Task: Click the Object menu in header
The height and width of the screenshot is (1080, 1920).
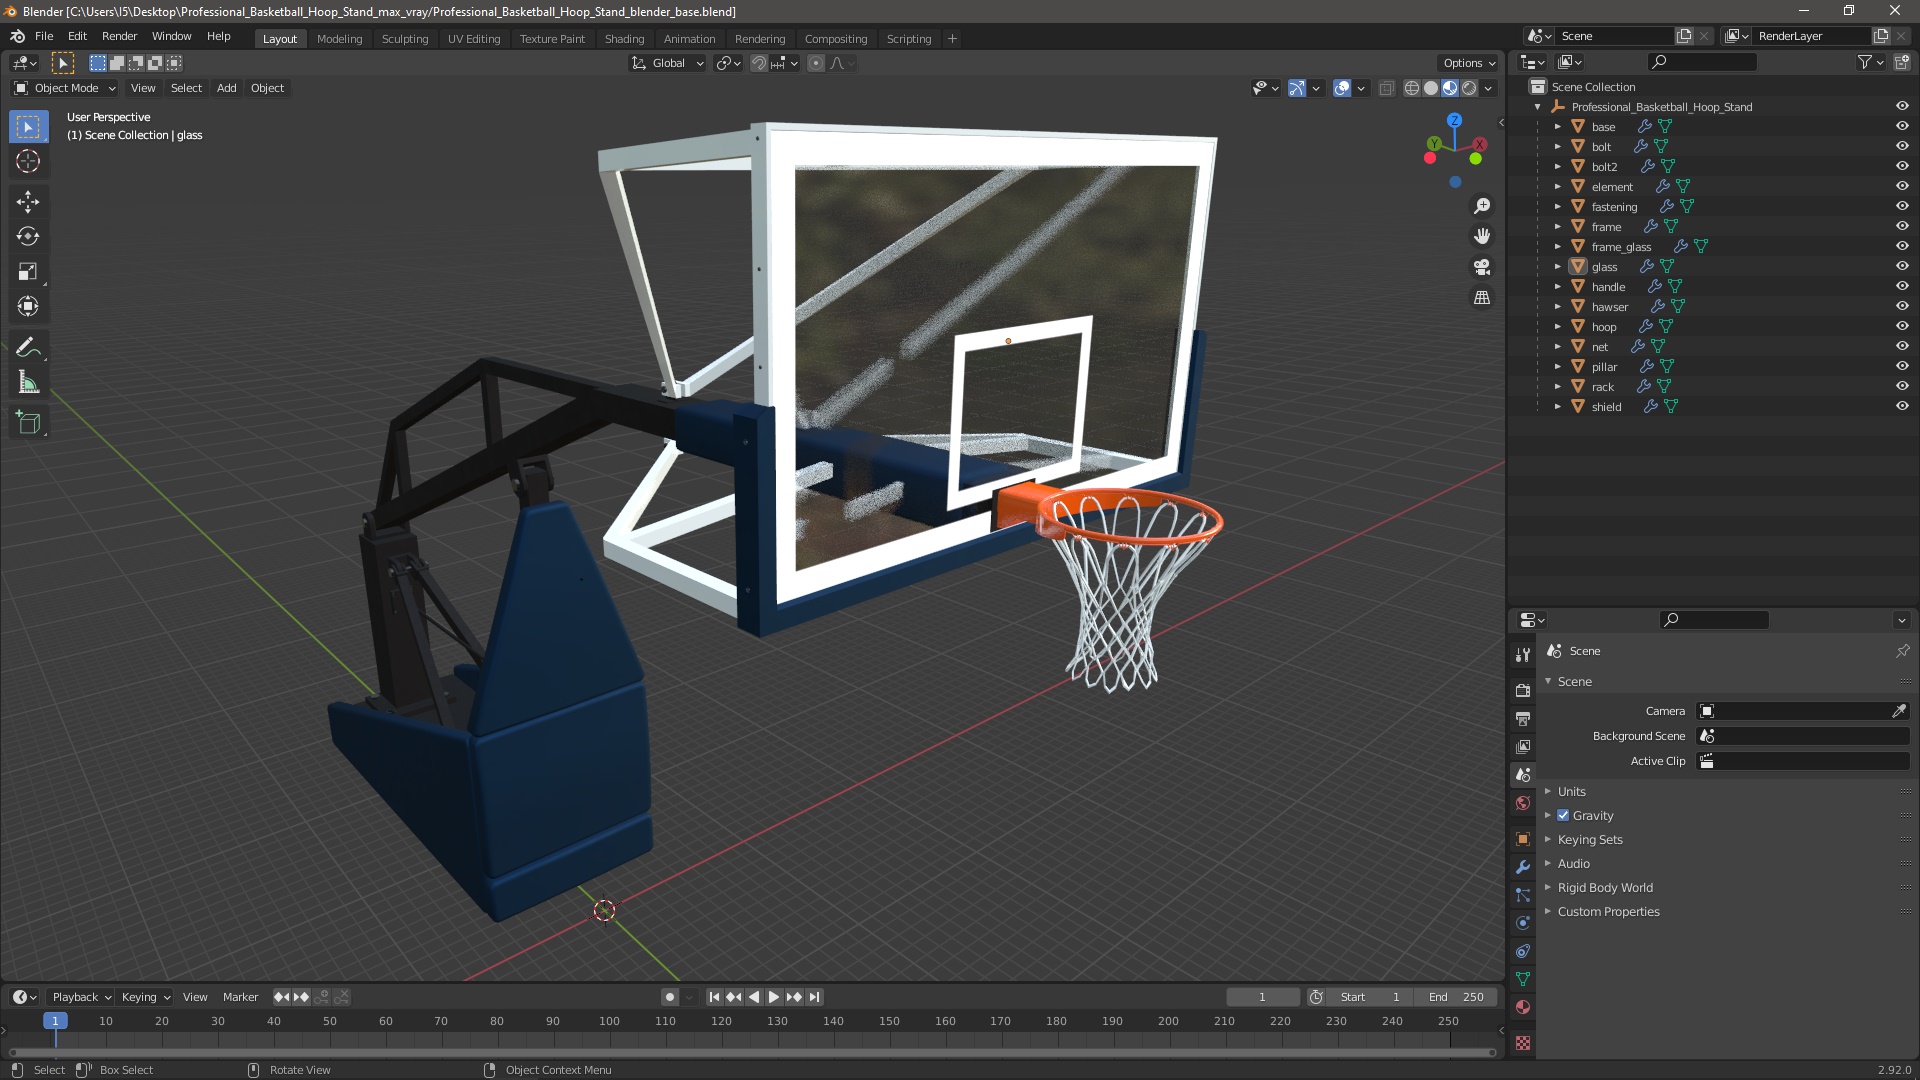Action: coord(266,86)
